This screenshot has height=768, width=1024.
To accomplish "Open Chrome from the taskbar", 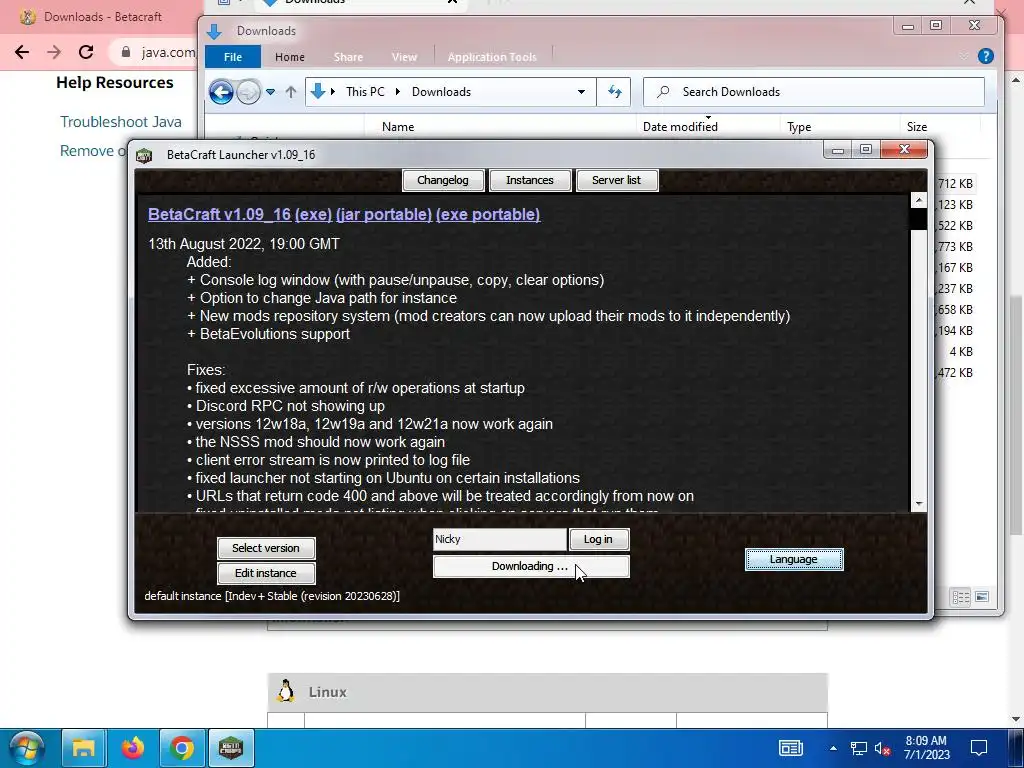I will [182, 748].
